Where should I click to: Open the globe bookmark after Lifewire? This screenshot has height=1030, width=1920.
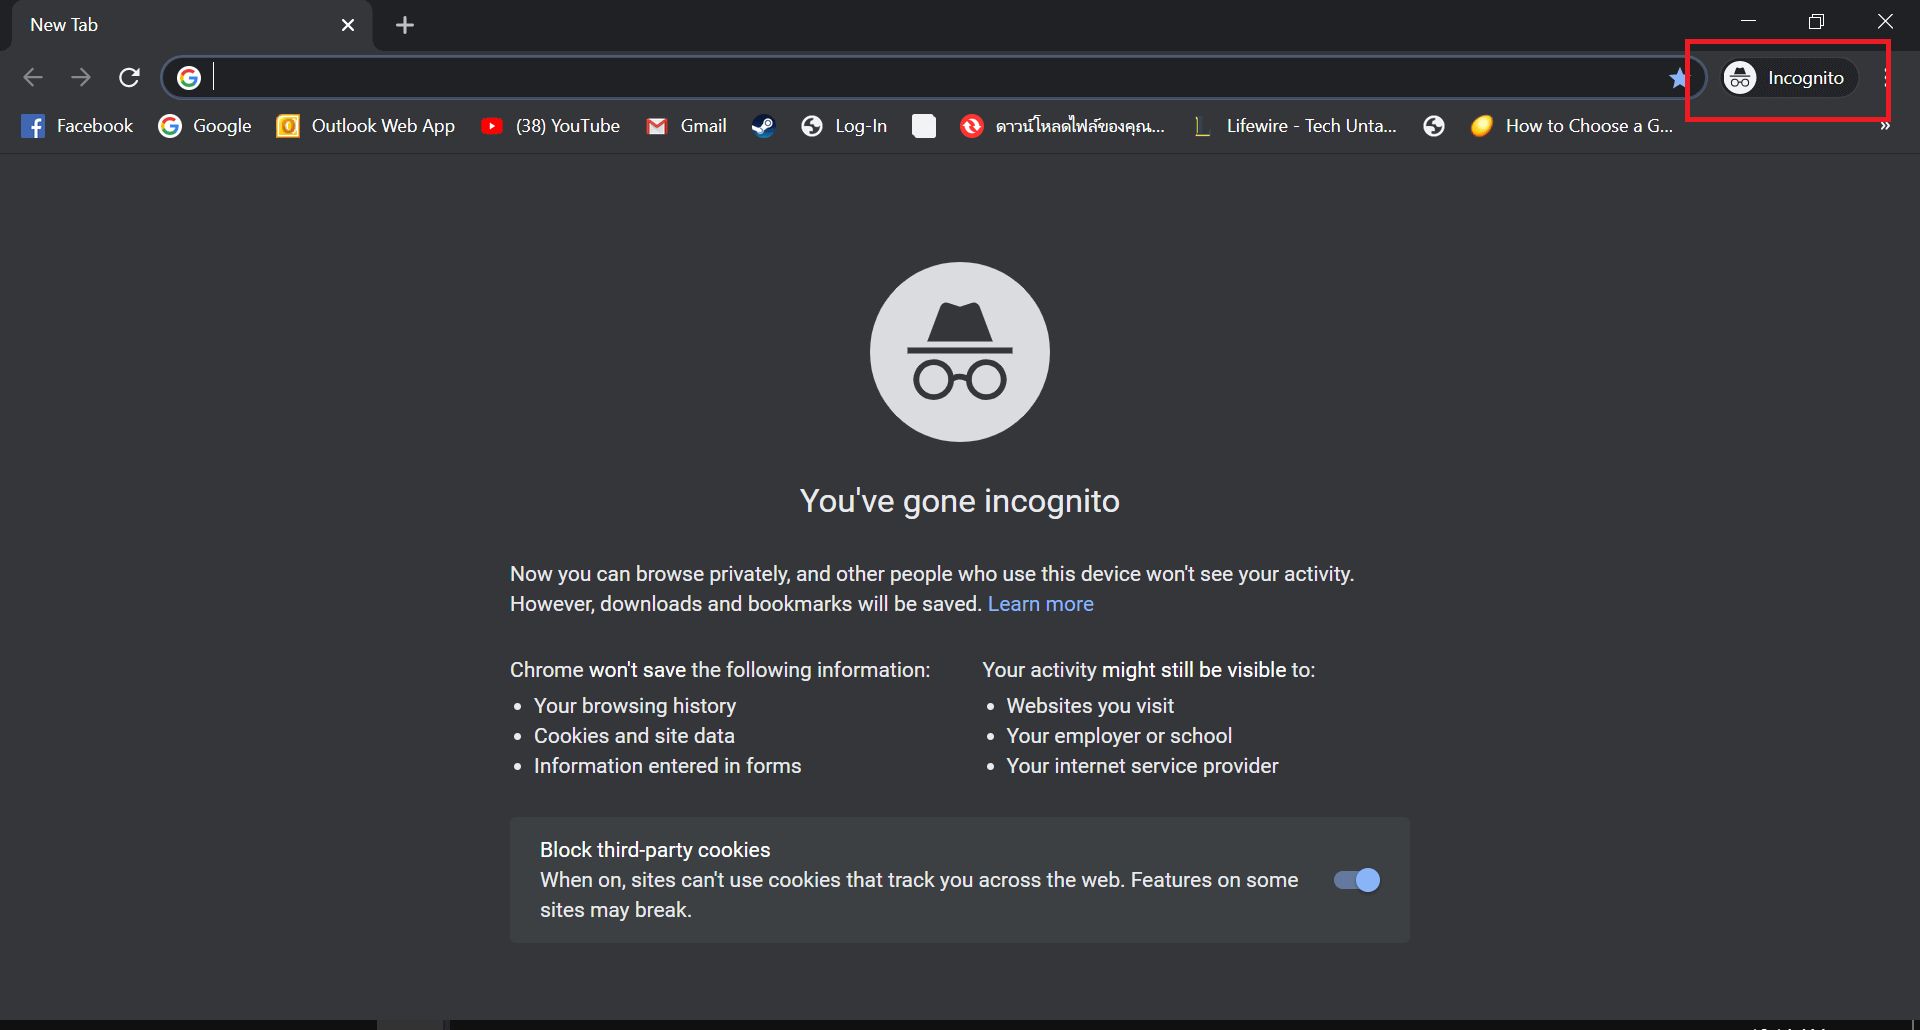[1434, 126]
